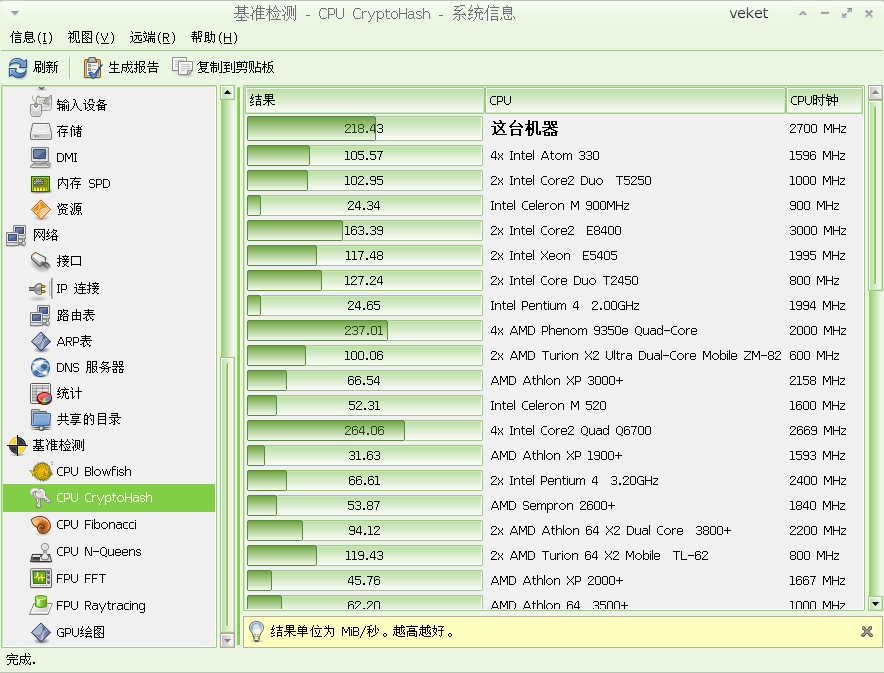
Task: Select the CPU Blowfish fish icon
Action: coord(41,471)
